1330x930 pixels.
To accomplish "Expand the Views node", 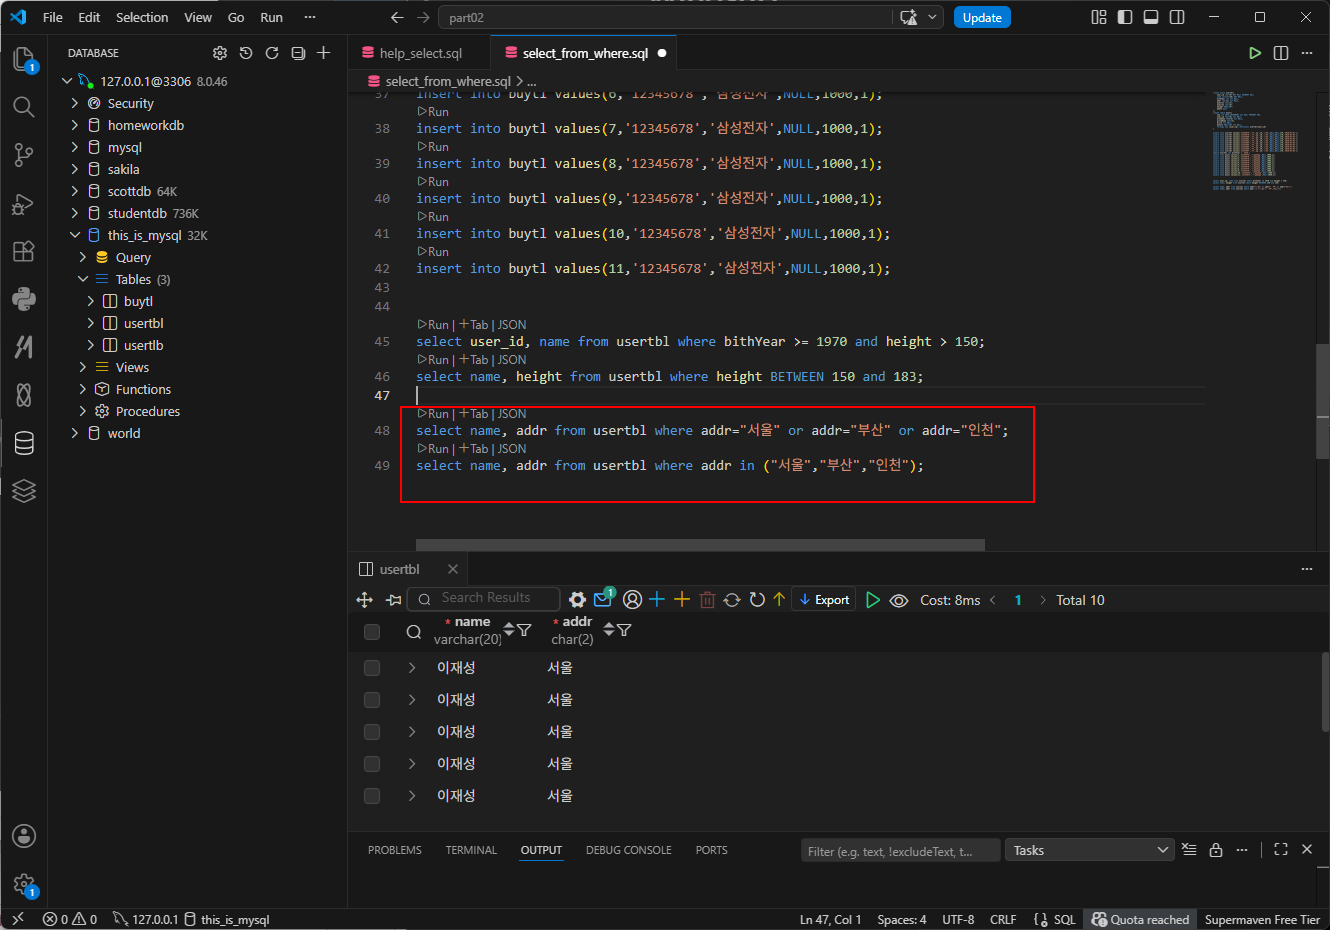I will click(x=83, y=367).
